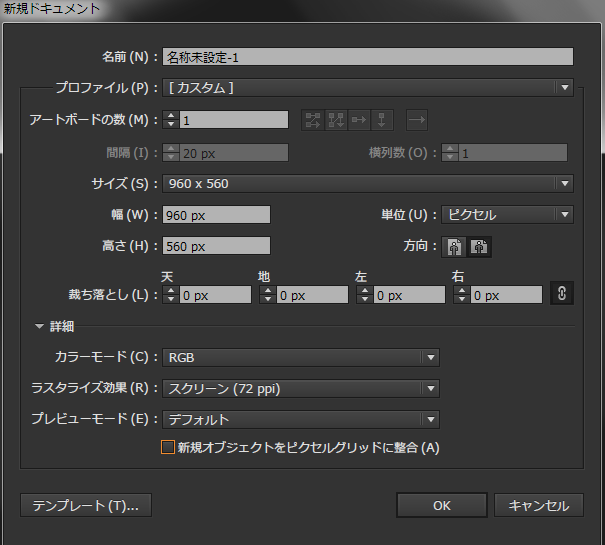Click the テンプレート(T)... button
Screen dimensions: 605x545
[x=86, y=505]
